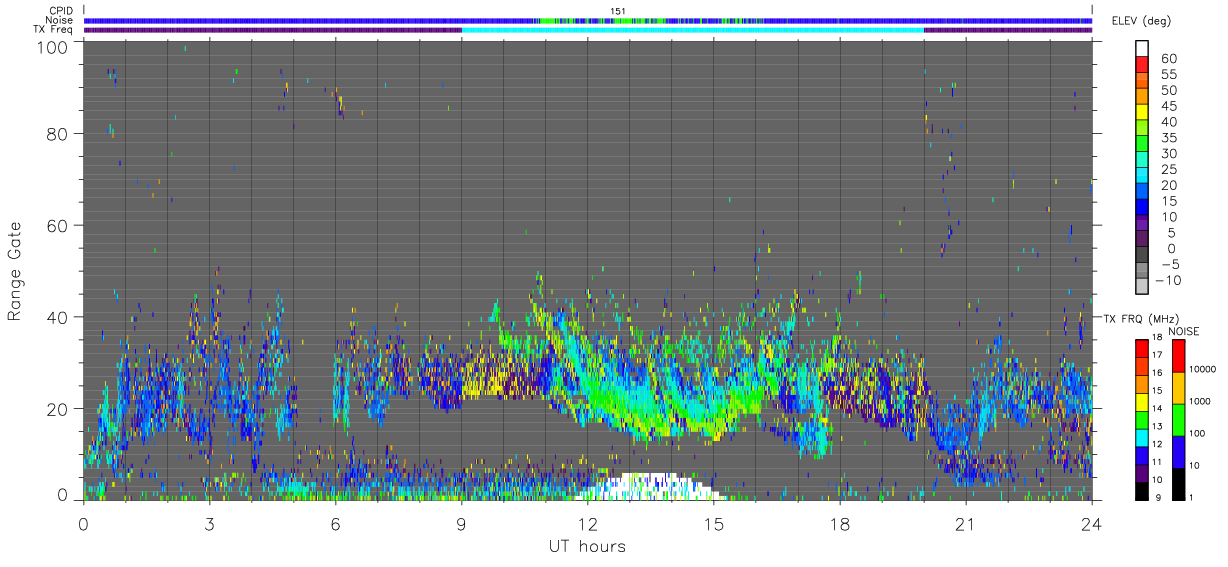
Task: Click the 12 tick on UT hours axis
Action: (x=587, y=524)
